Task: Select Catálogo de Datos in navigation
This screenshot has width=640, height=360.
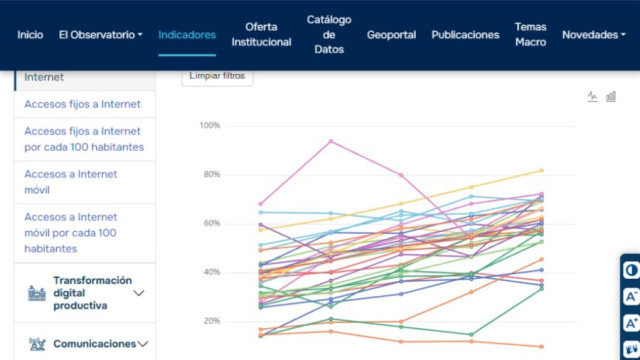Action: pyautogui.click(x=329, y=35)
